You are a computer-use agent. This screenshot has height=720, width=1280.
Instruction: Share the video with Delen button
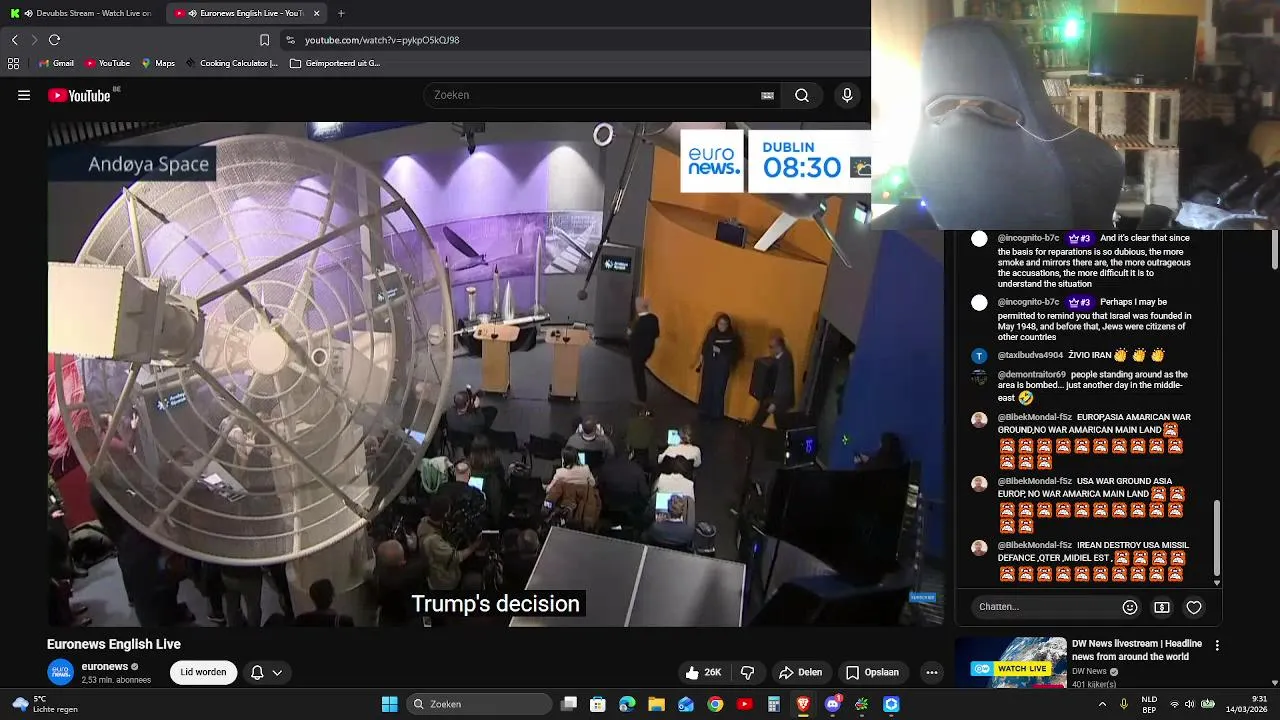(x=800, y=672)
